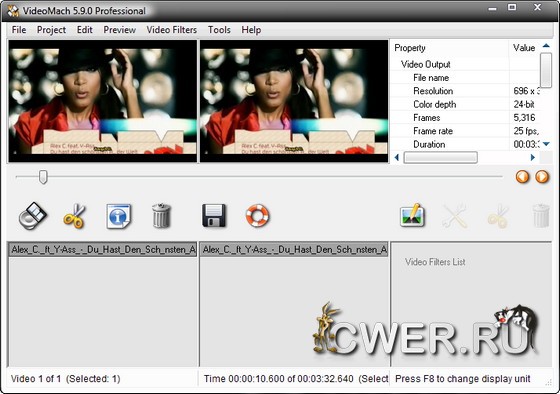Open the lifebuoy help icon
This screenshot has height=394, width=560.
coord(257,215)
